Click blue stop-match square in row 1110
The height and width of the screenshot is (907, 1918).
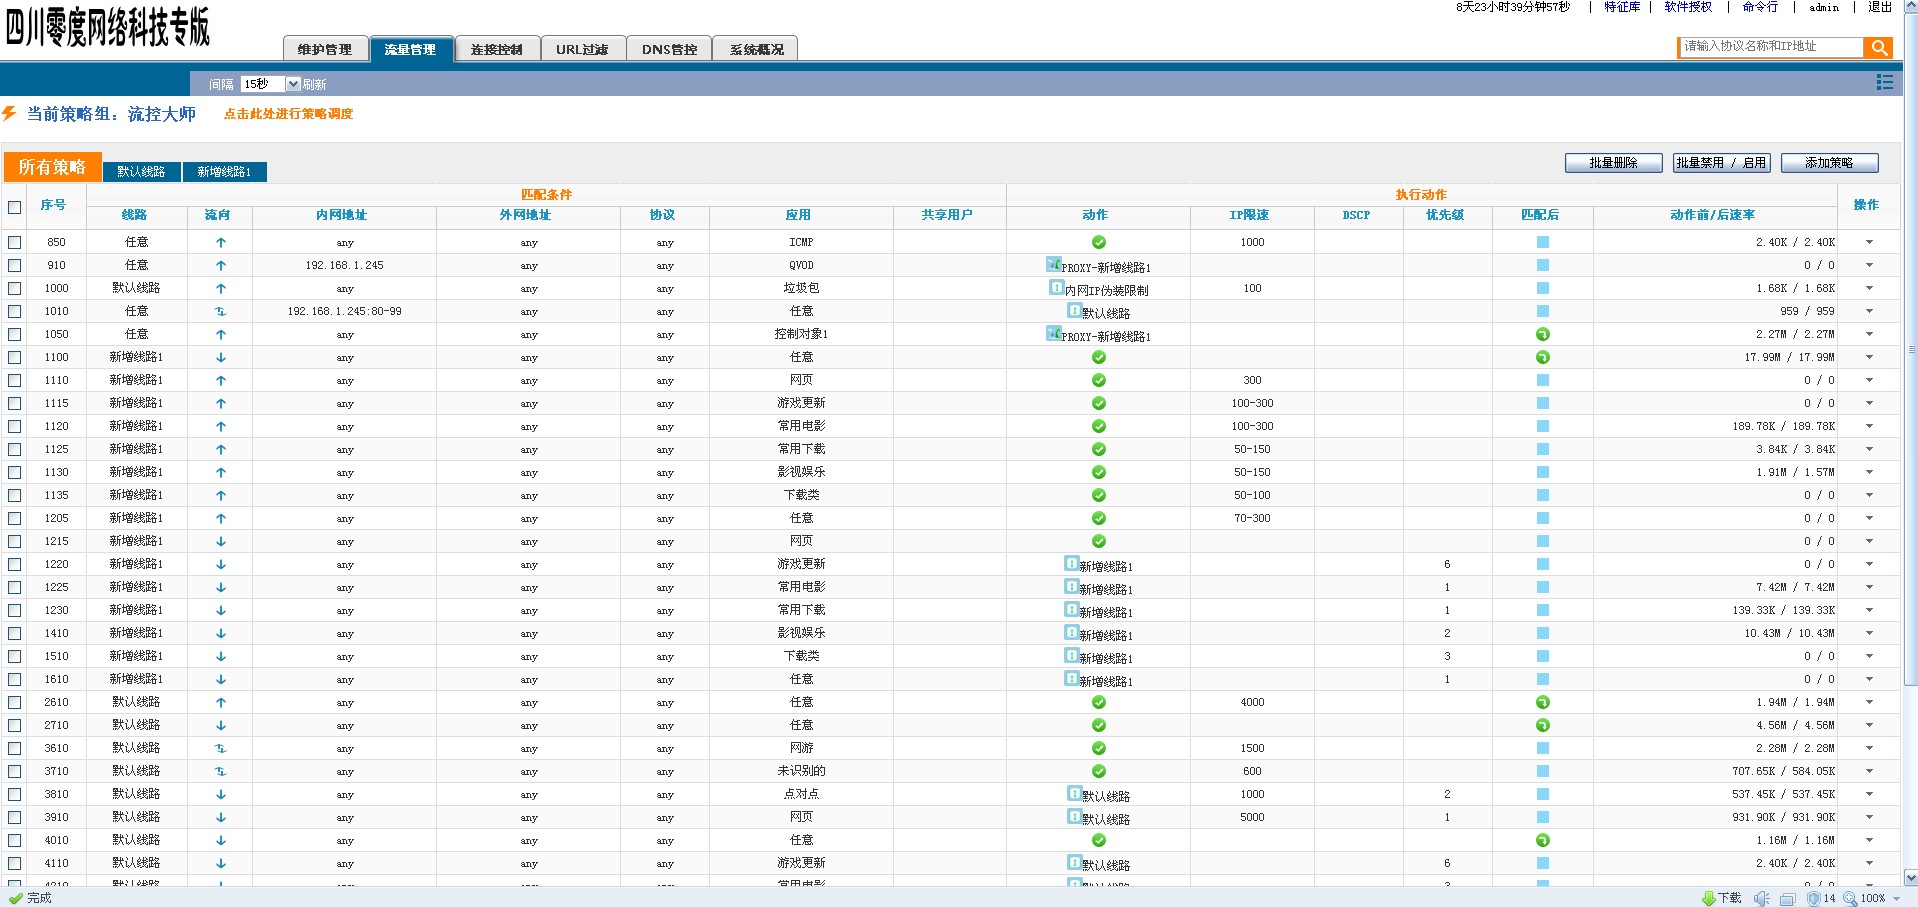click(1543, 380)
